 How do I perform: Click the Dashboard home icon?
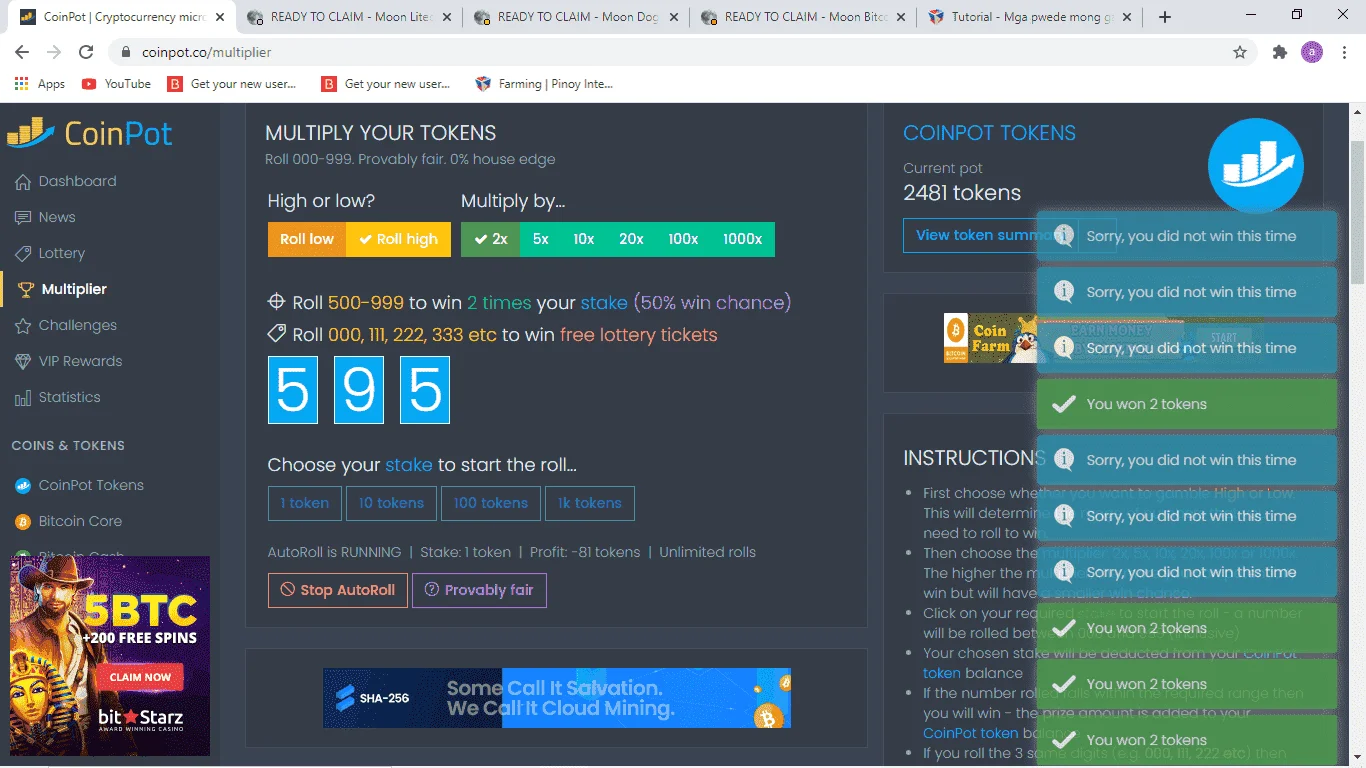coord(22,182)
